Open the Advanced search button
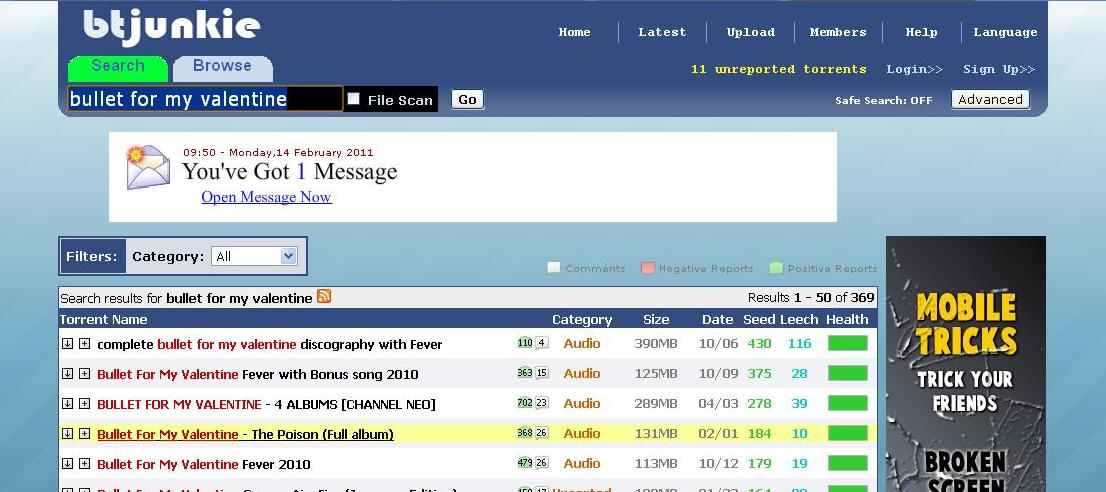 (x=990, y=99)
